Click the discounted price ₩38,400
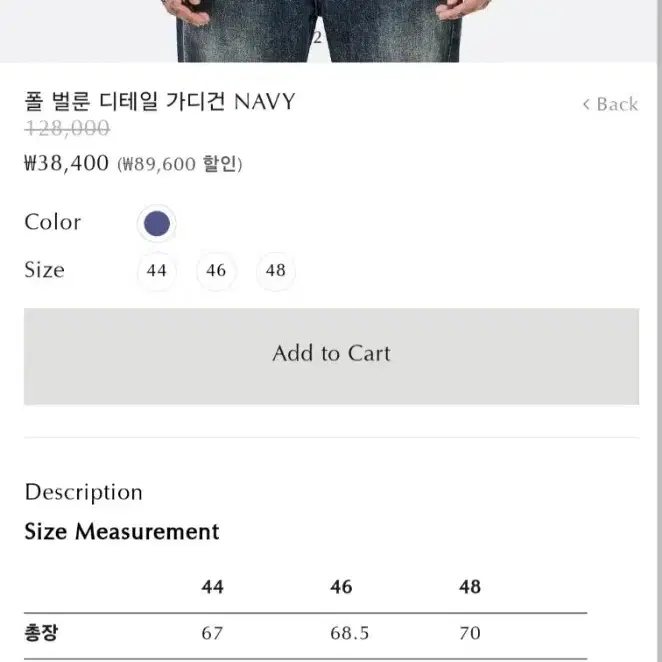Viewport: 662px width, 662px height. (66, 163)
